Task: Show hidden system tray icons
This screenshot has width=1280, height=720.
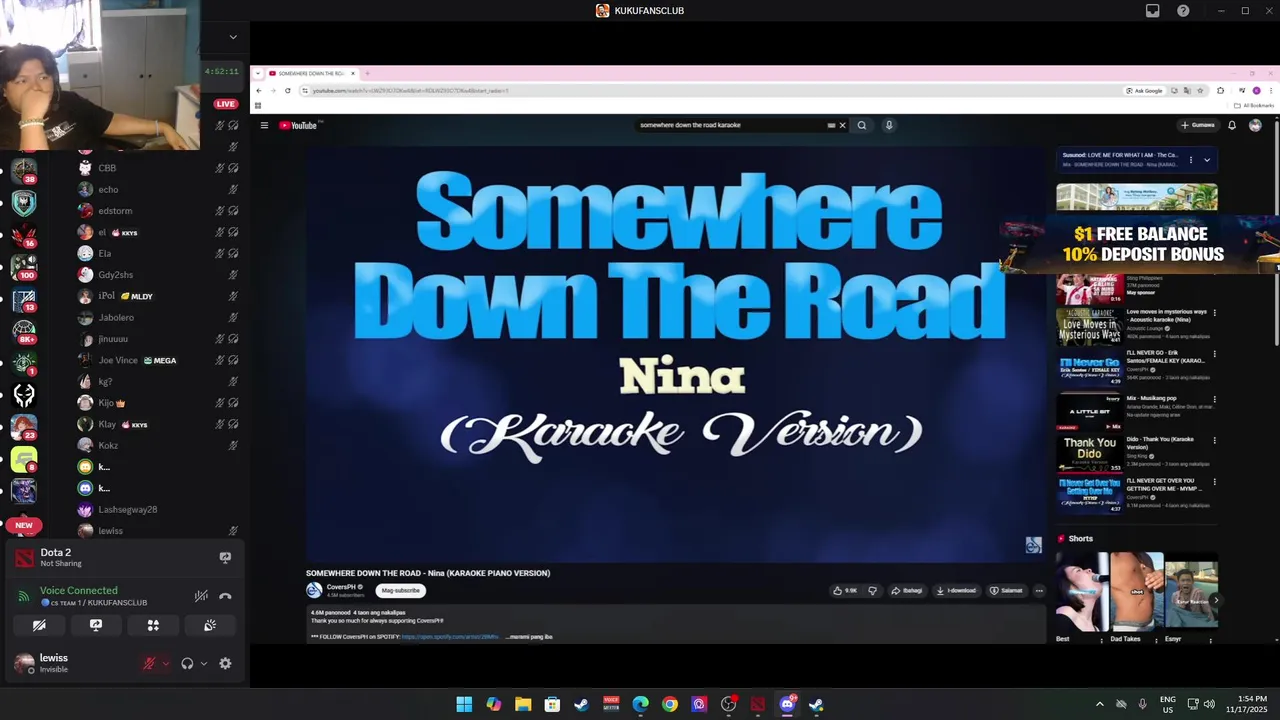Action: click(x=1099, y=704)
